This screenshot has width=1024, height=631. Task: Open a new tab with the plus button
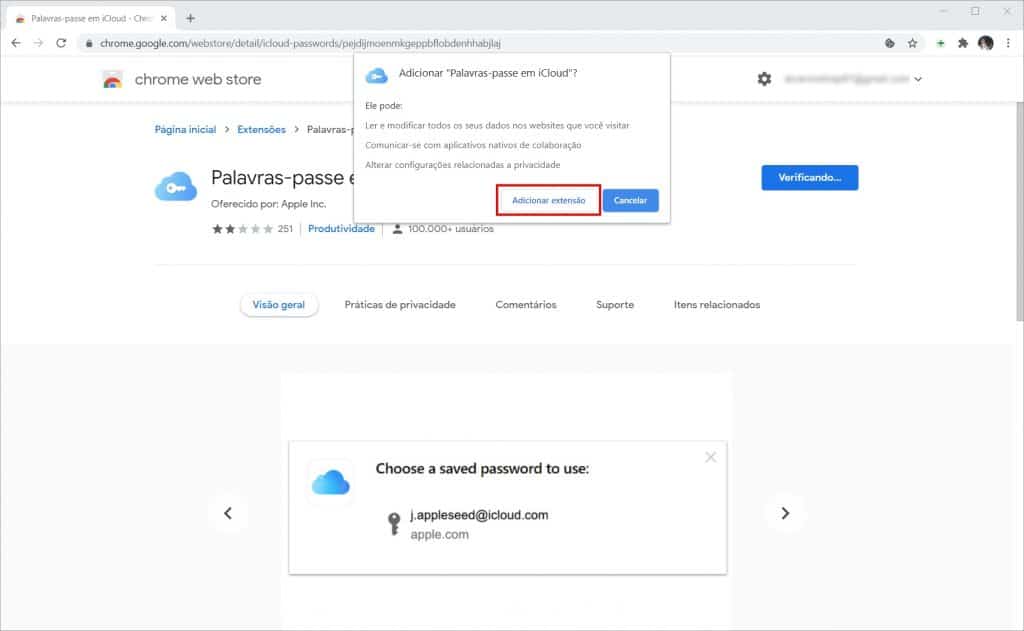(x=190, y=18)
